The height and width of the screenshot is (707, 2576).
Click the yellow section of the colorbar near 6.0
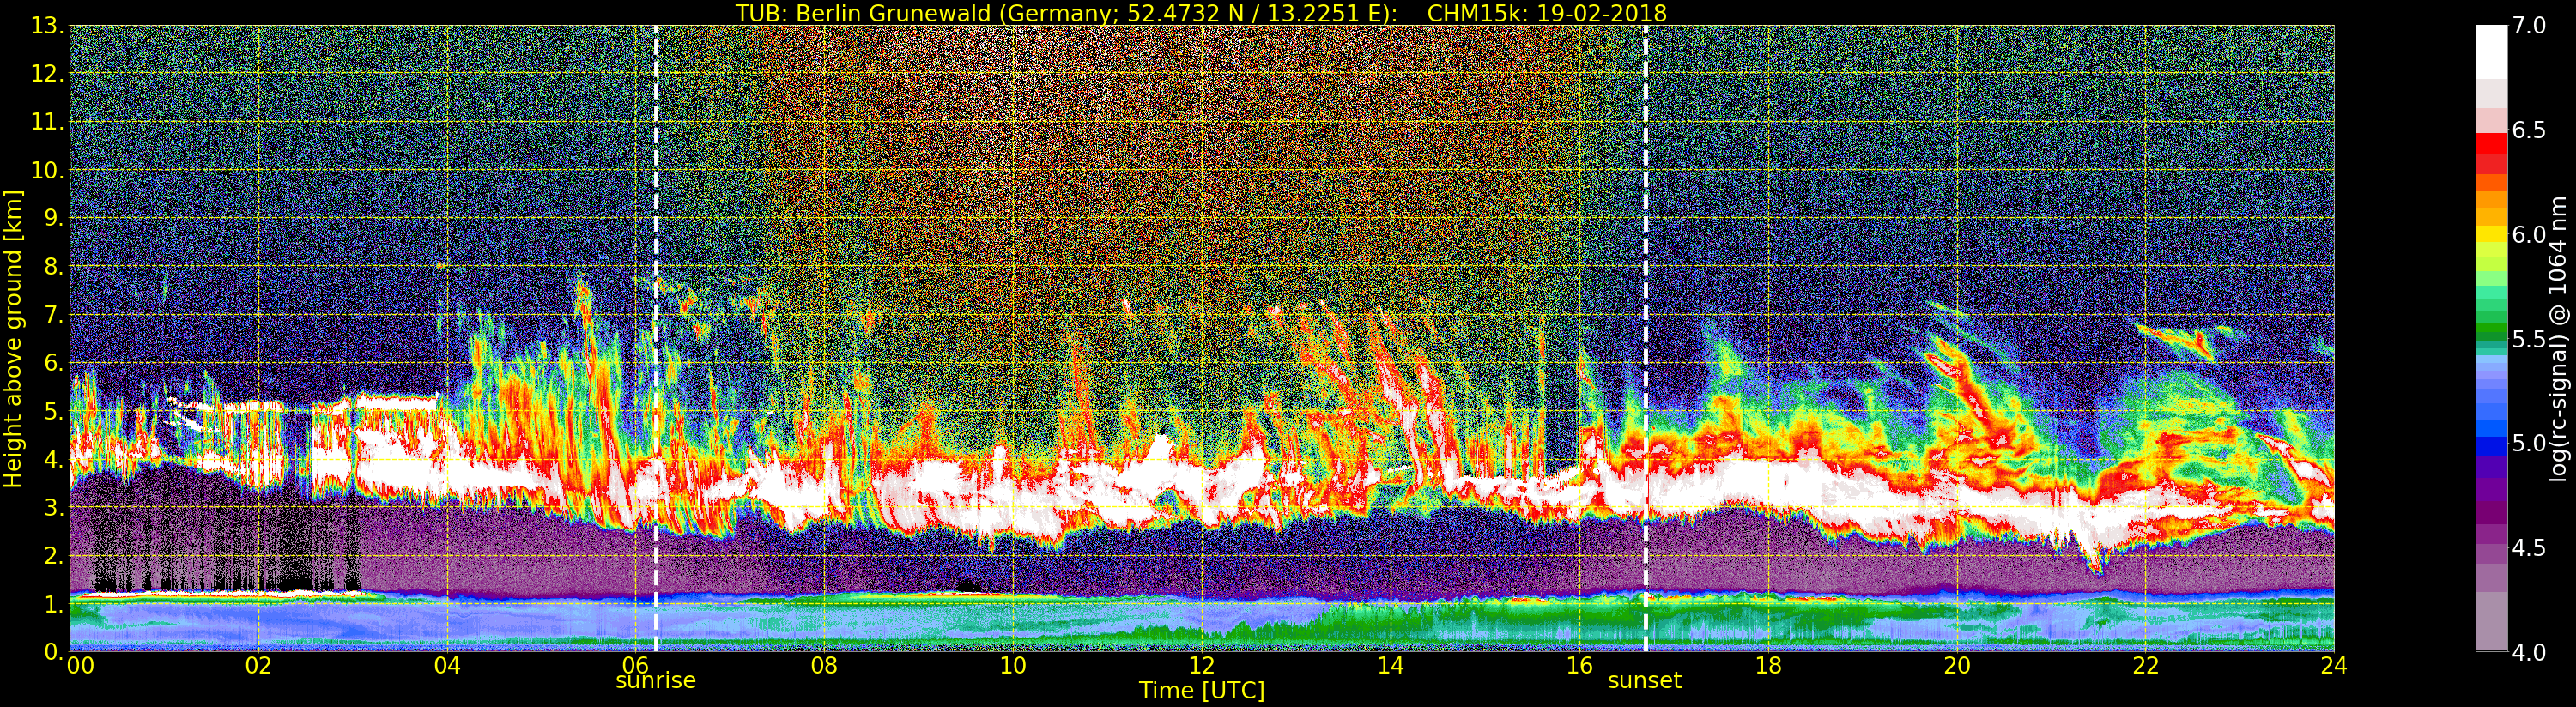tap(2491, 235)
